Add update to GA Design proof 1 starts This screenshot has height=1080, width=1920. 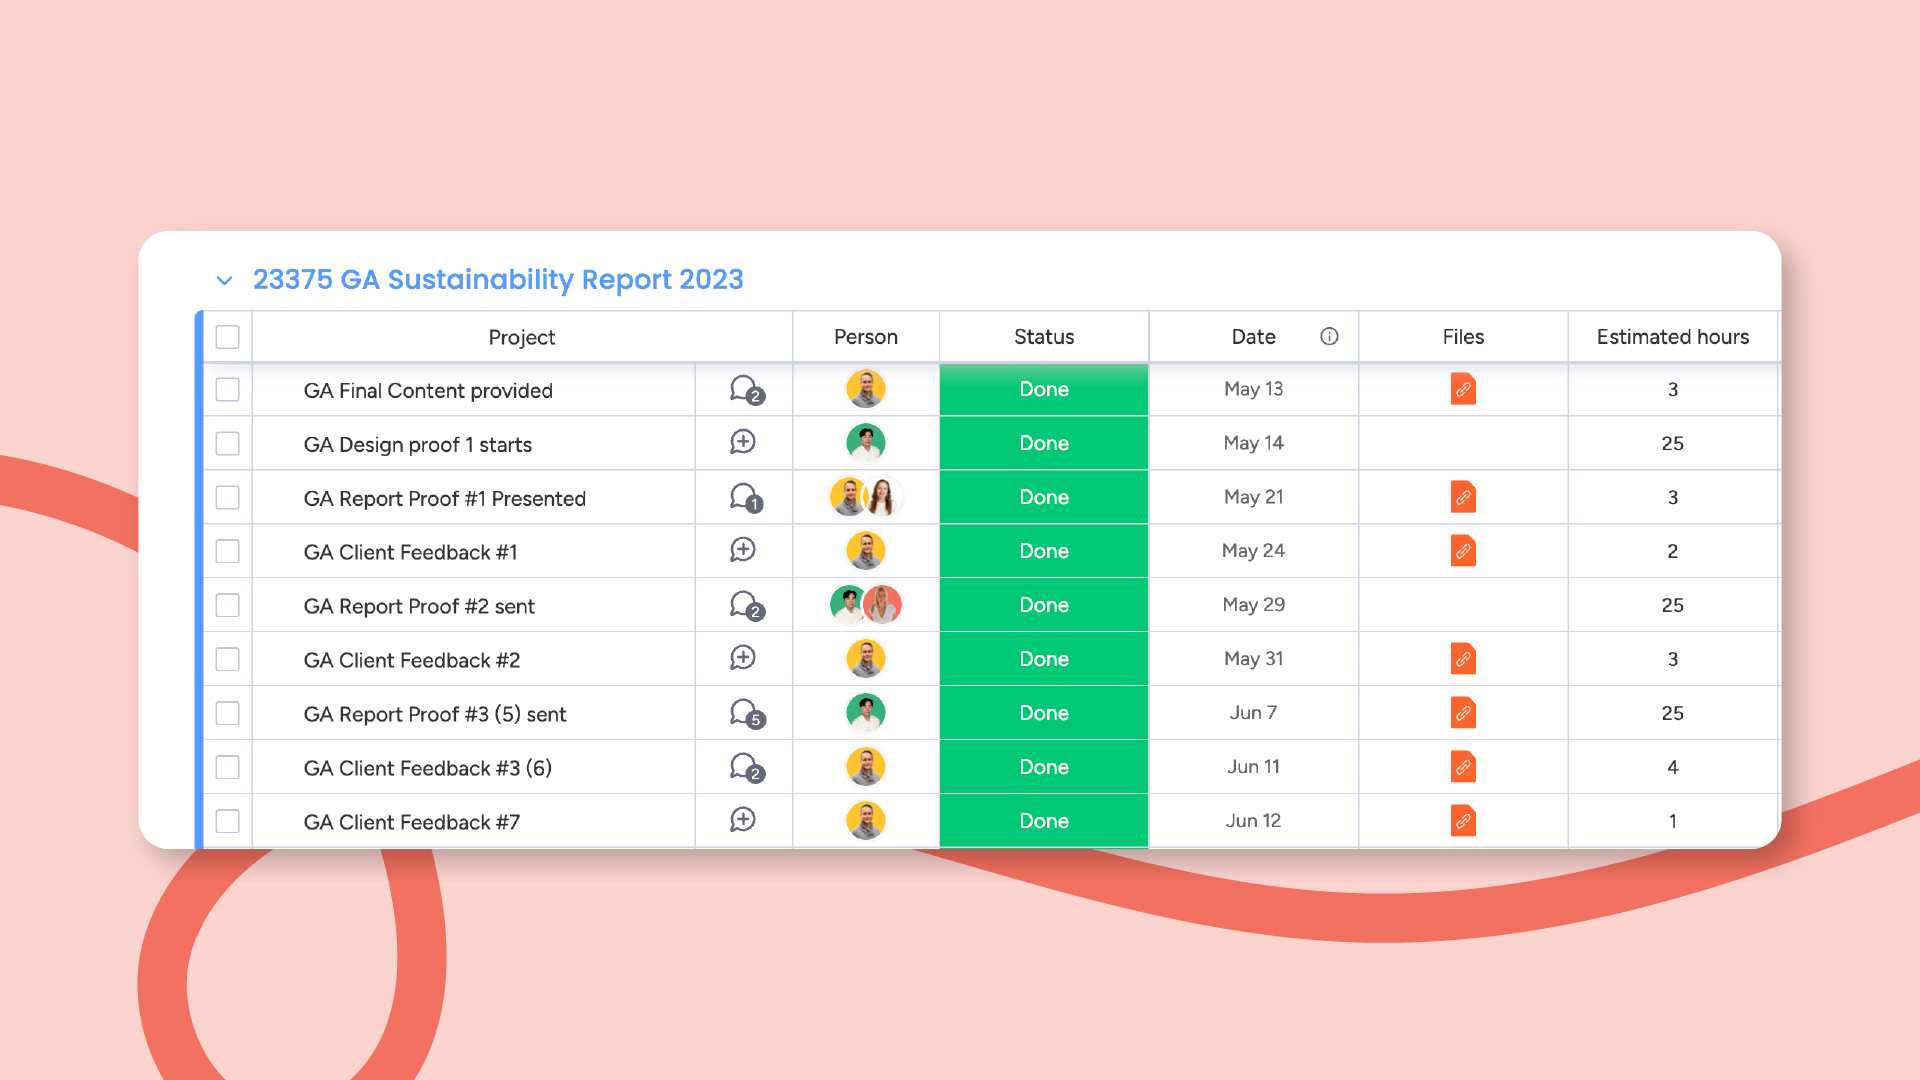click(743, 442)
